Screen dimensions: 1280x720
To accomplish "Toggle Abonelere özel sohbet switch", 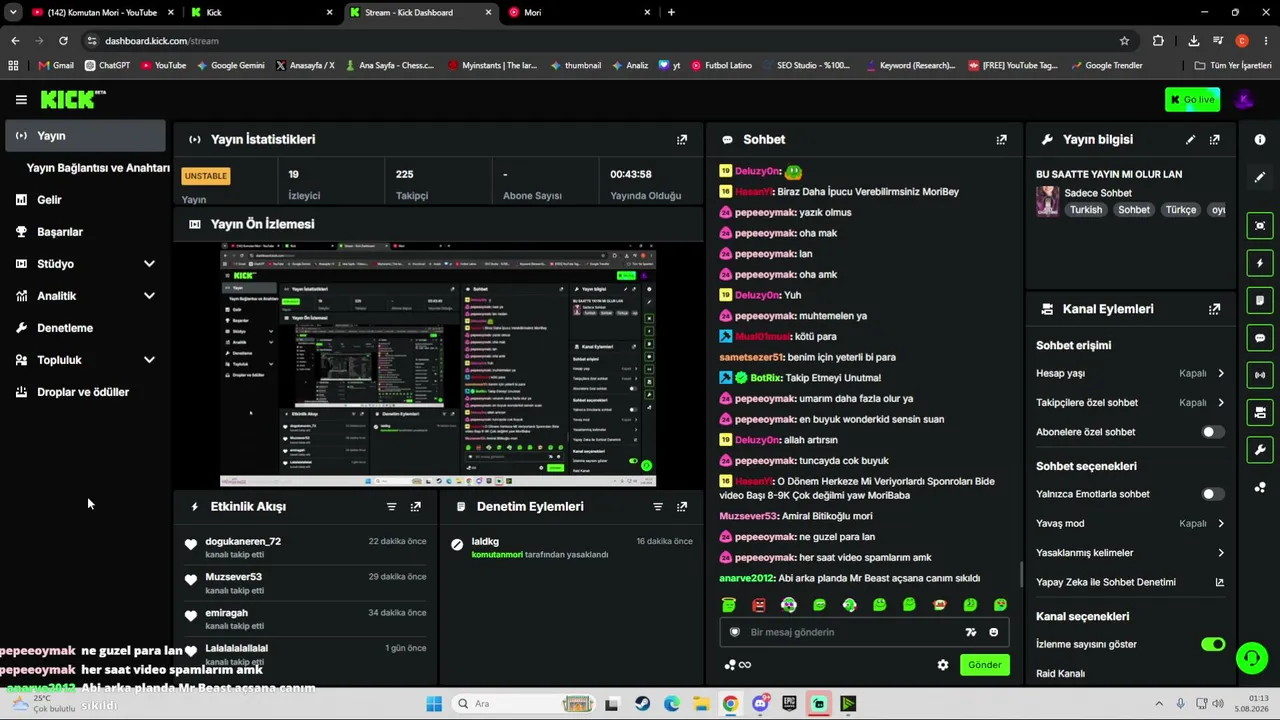I will 1212,432.
